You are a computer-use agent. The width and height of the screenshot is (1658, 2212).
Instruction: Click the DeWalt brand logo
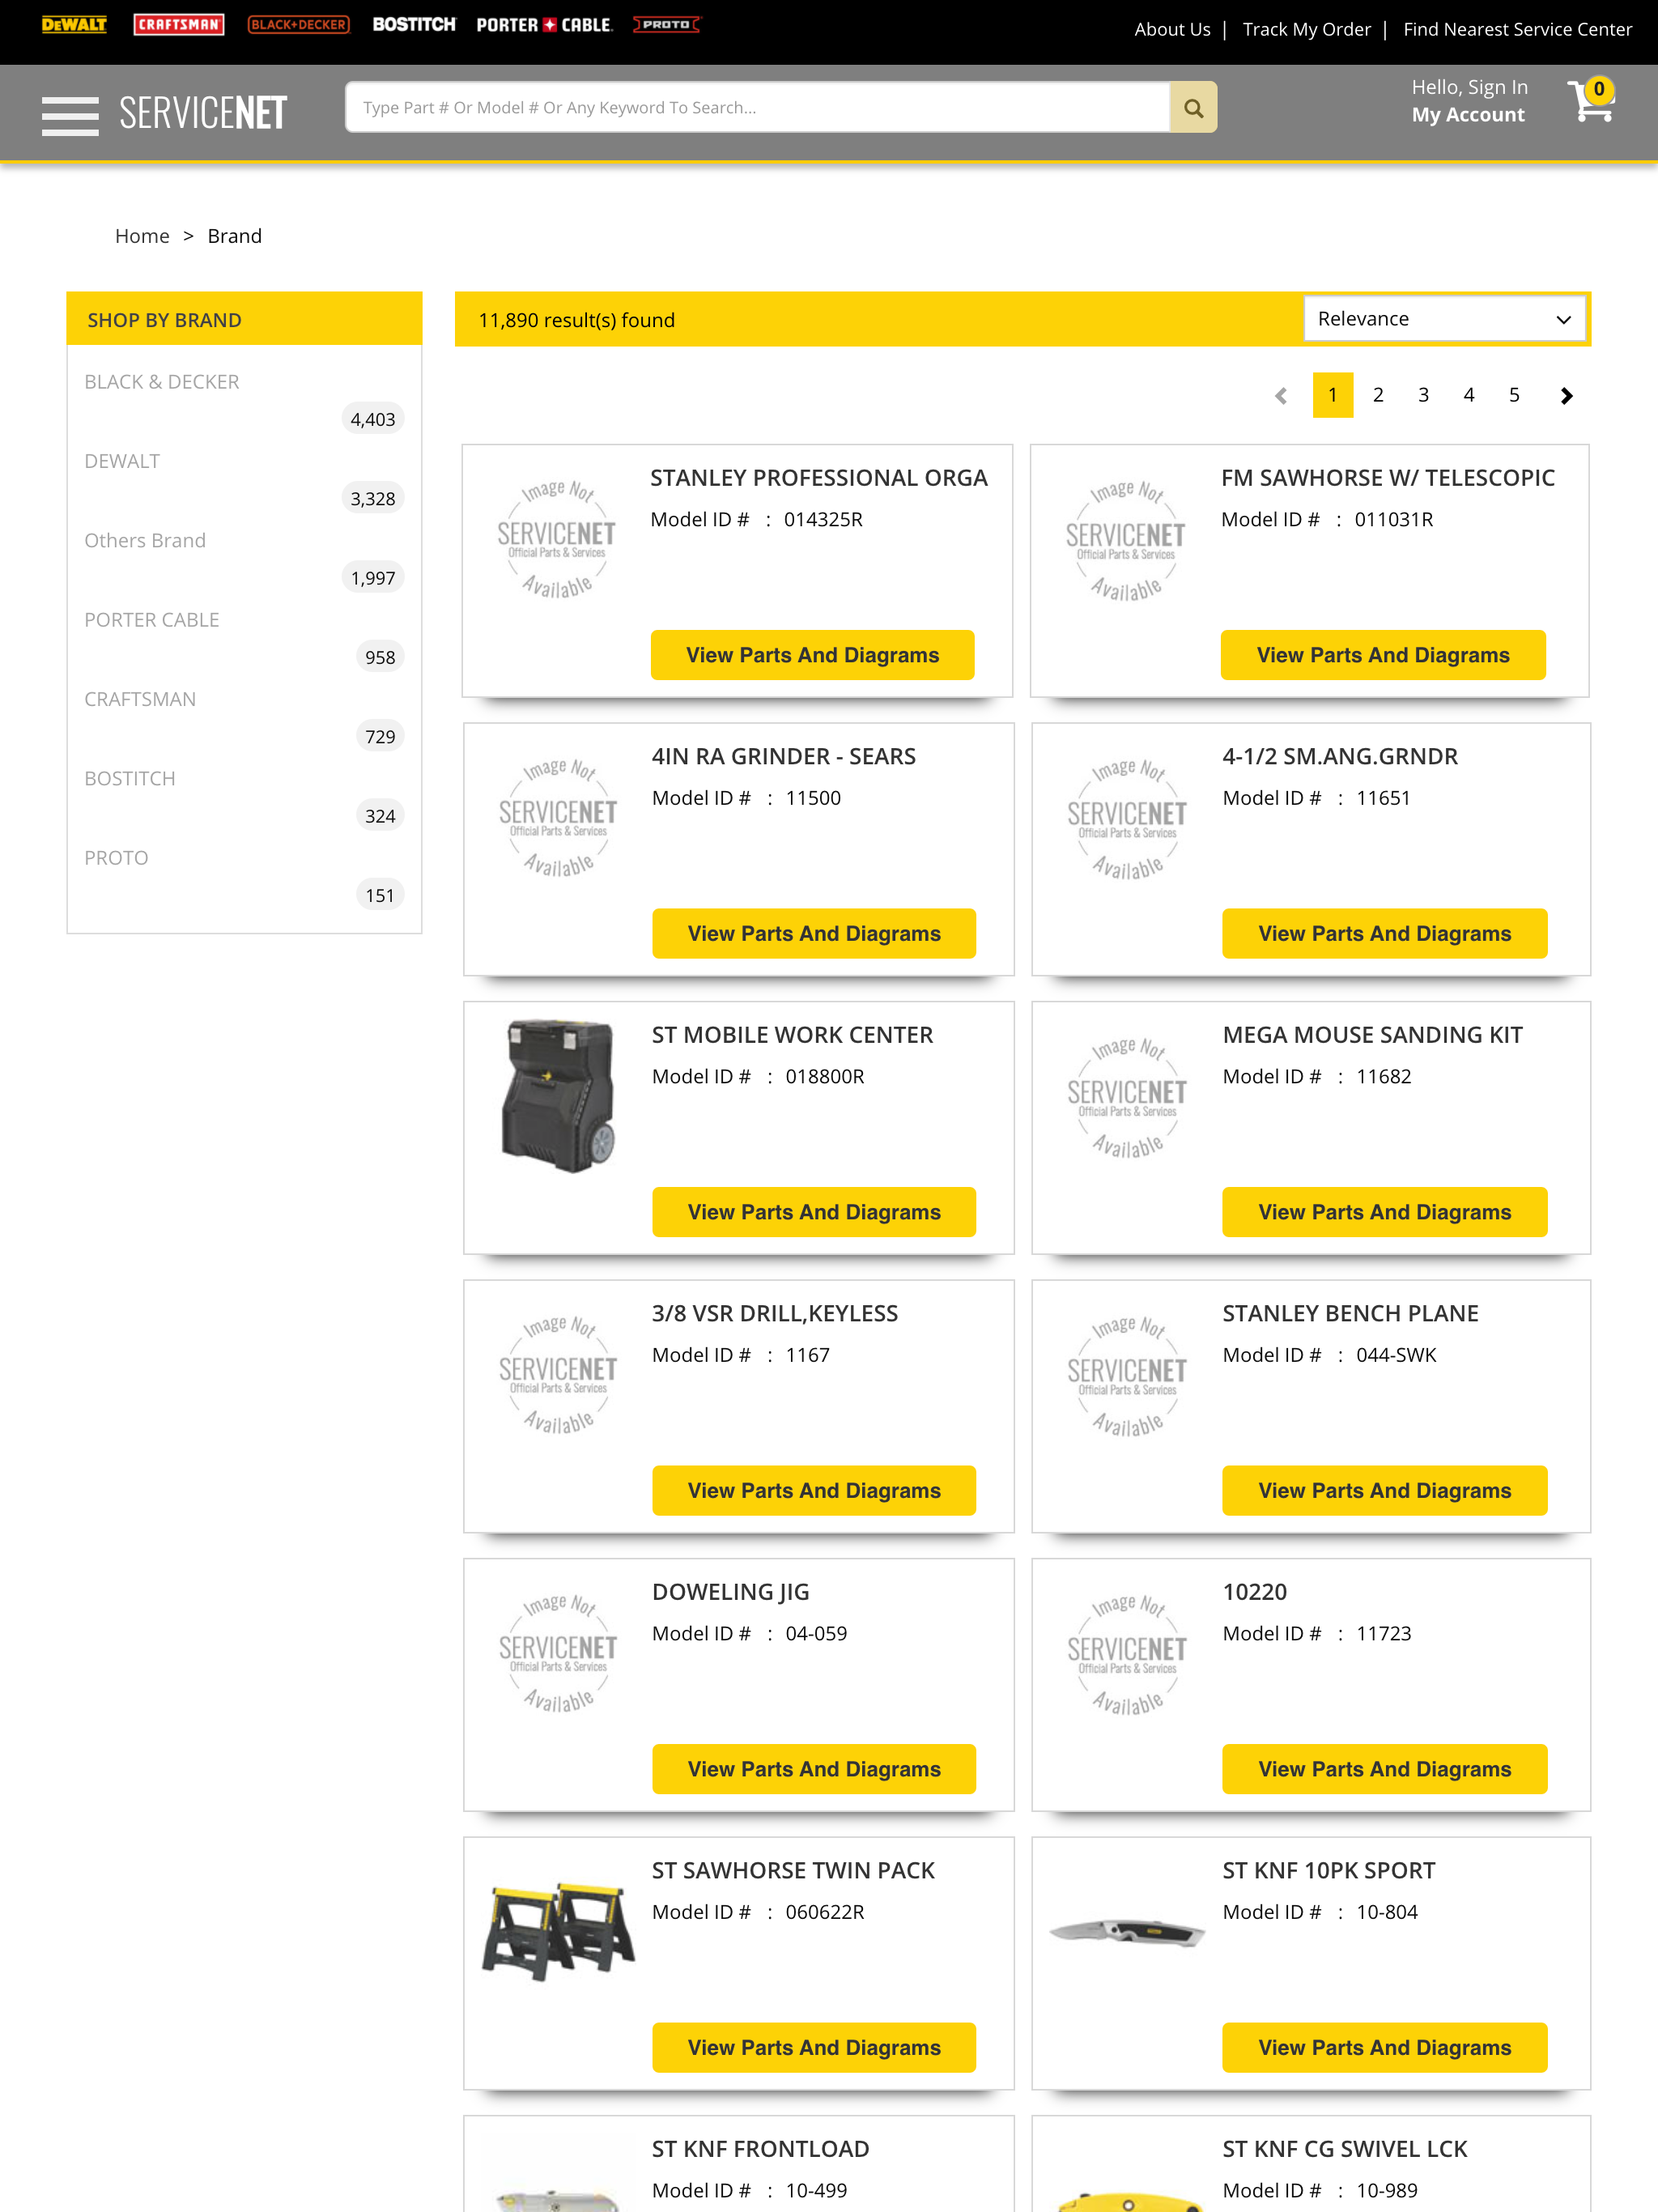click(x=74, y=25)
